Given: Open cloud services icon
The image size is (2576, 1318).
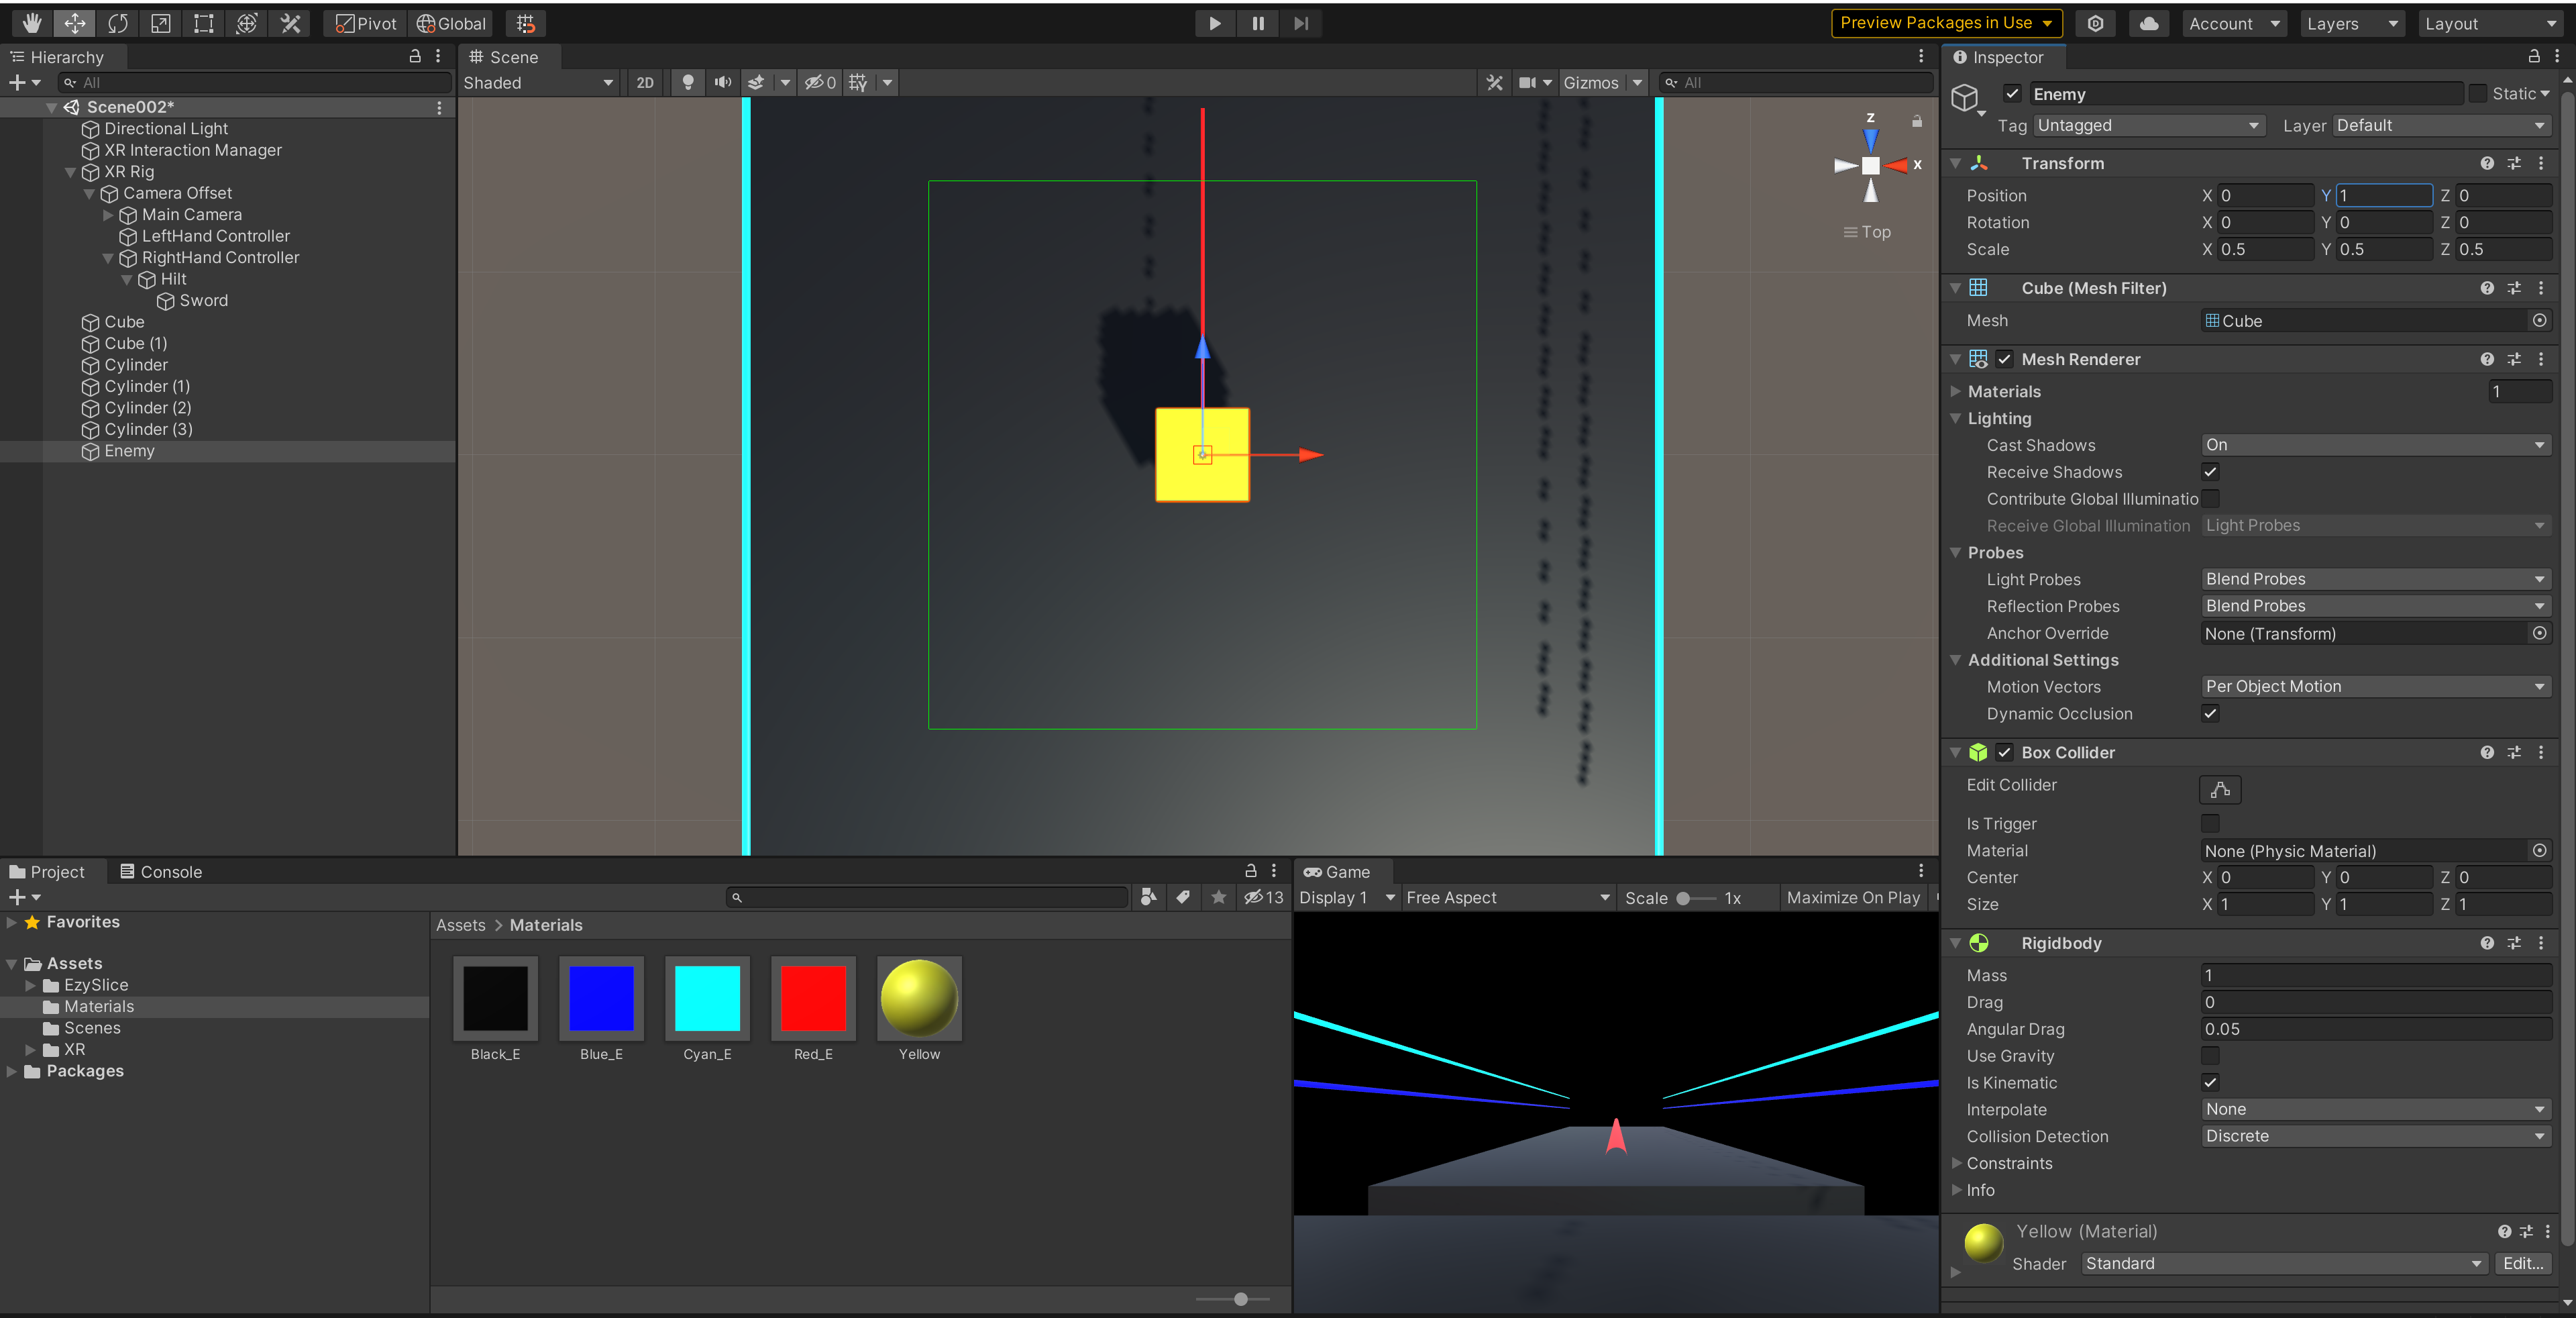Looking at the screenshot, I should click(x=2148, y=23).
